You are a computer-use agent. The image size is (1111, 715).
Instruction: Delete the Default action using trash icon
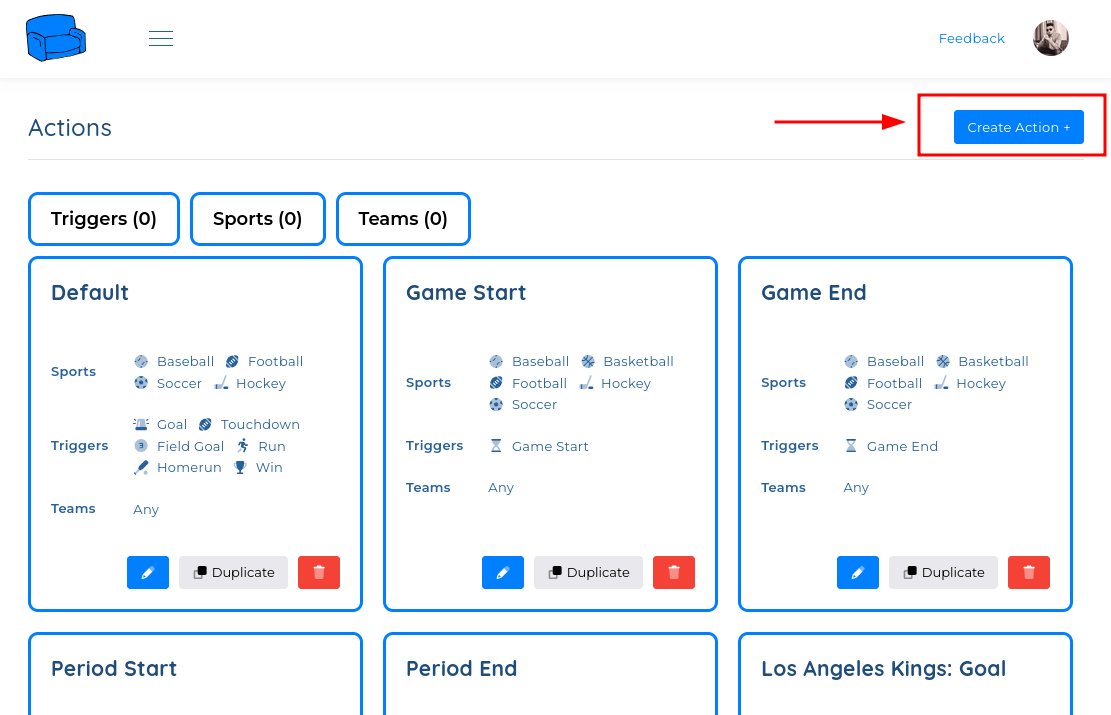click(319, 573)
